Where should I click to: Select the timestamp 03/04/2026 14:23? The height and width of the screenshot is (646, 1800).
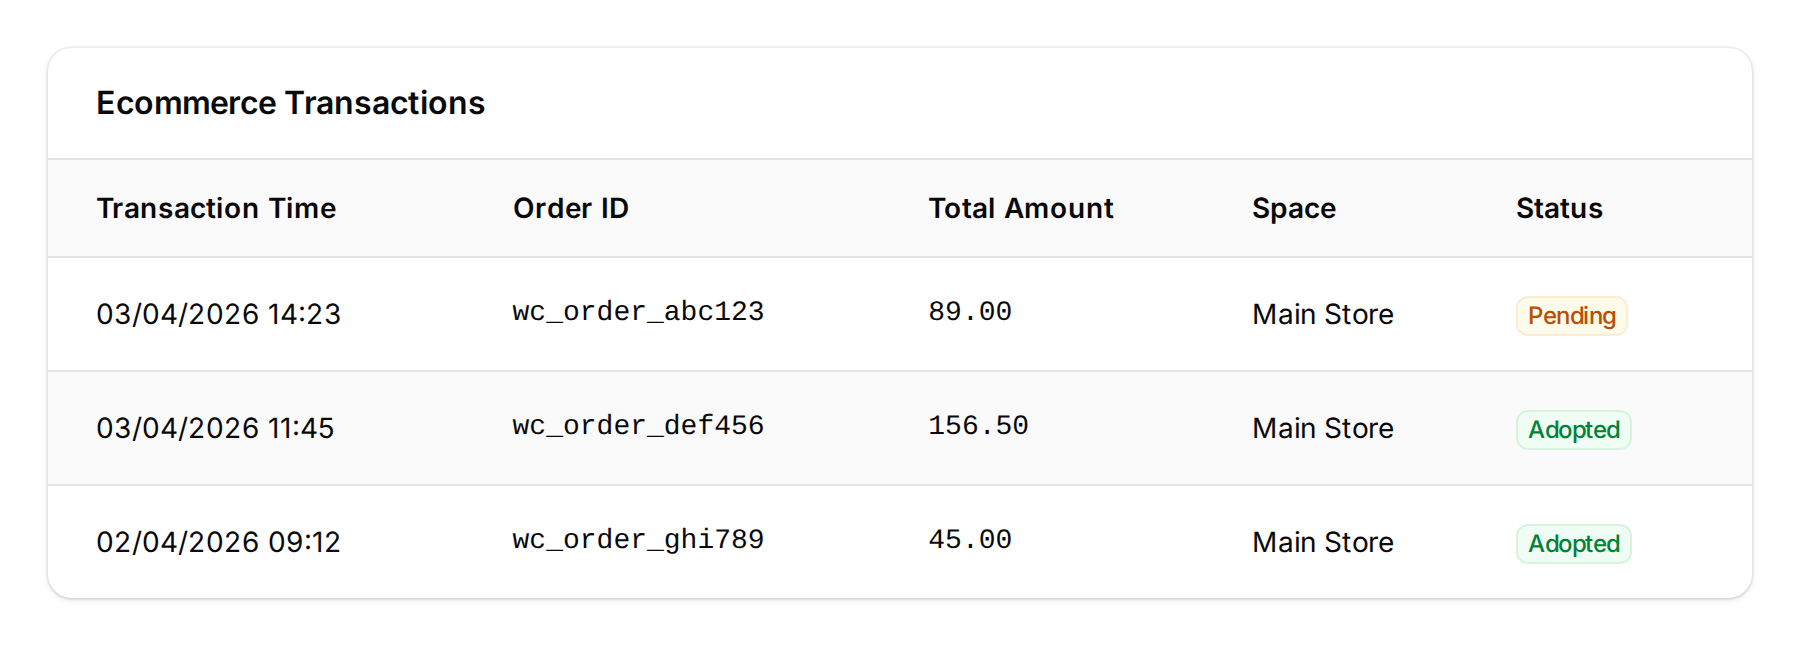point(218,314)
